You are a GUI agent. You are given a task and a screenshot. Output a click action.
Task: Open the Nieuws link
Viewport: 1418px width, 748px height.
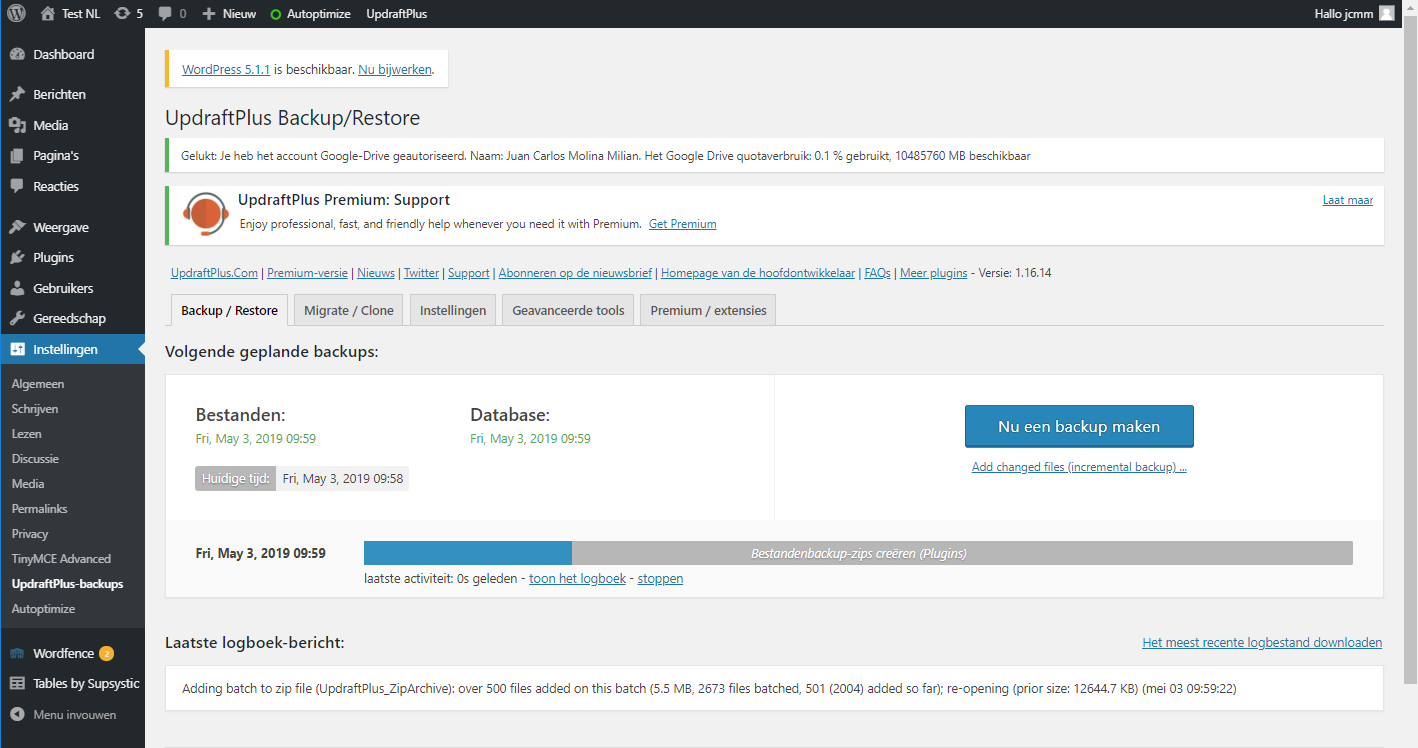coord(376,273)
